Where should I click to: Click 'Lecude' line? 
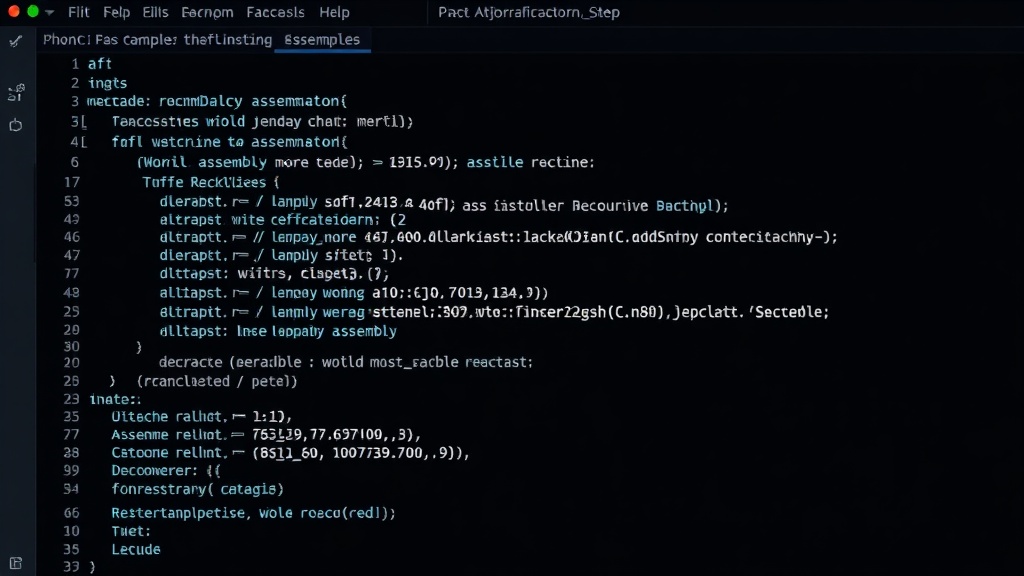click(136, 550)
